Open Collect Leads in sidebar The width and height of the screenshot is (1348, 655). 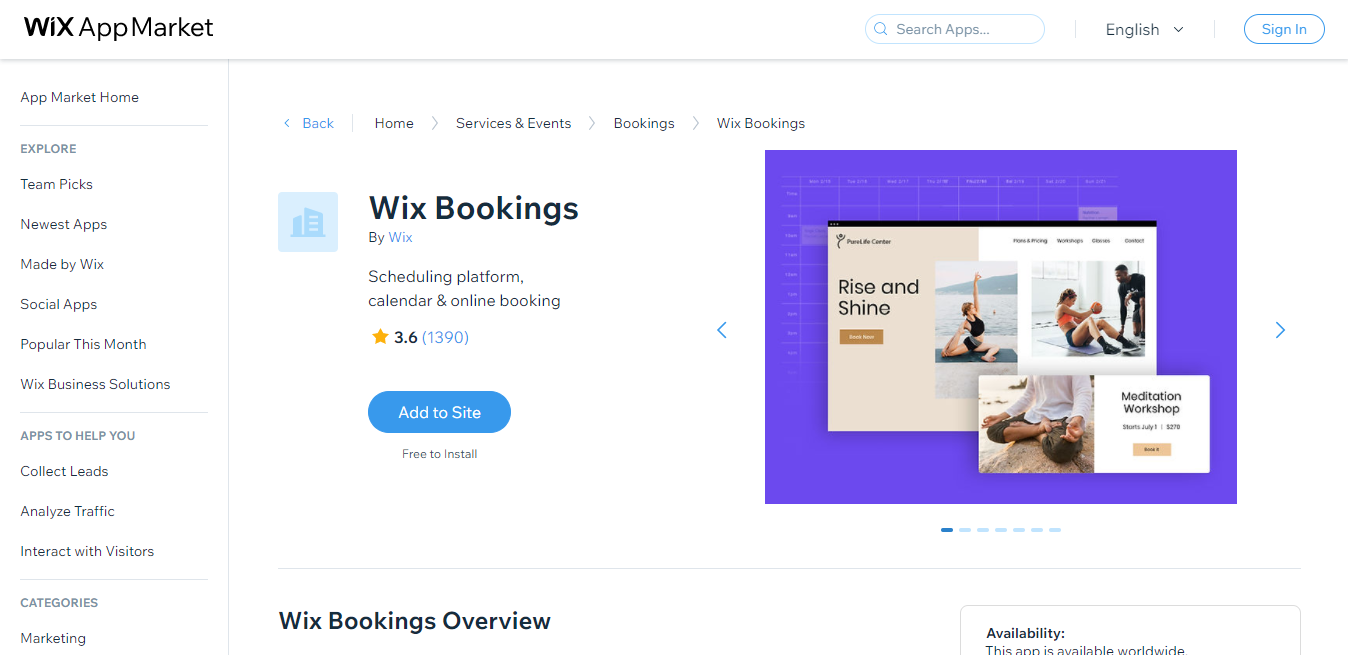[65, 471]
